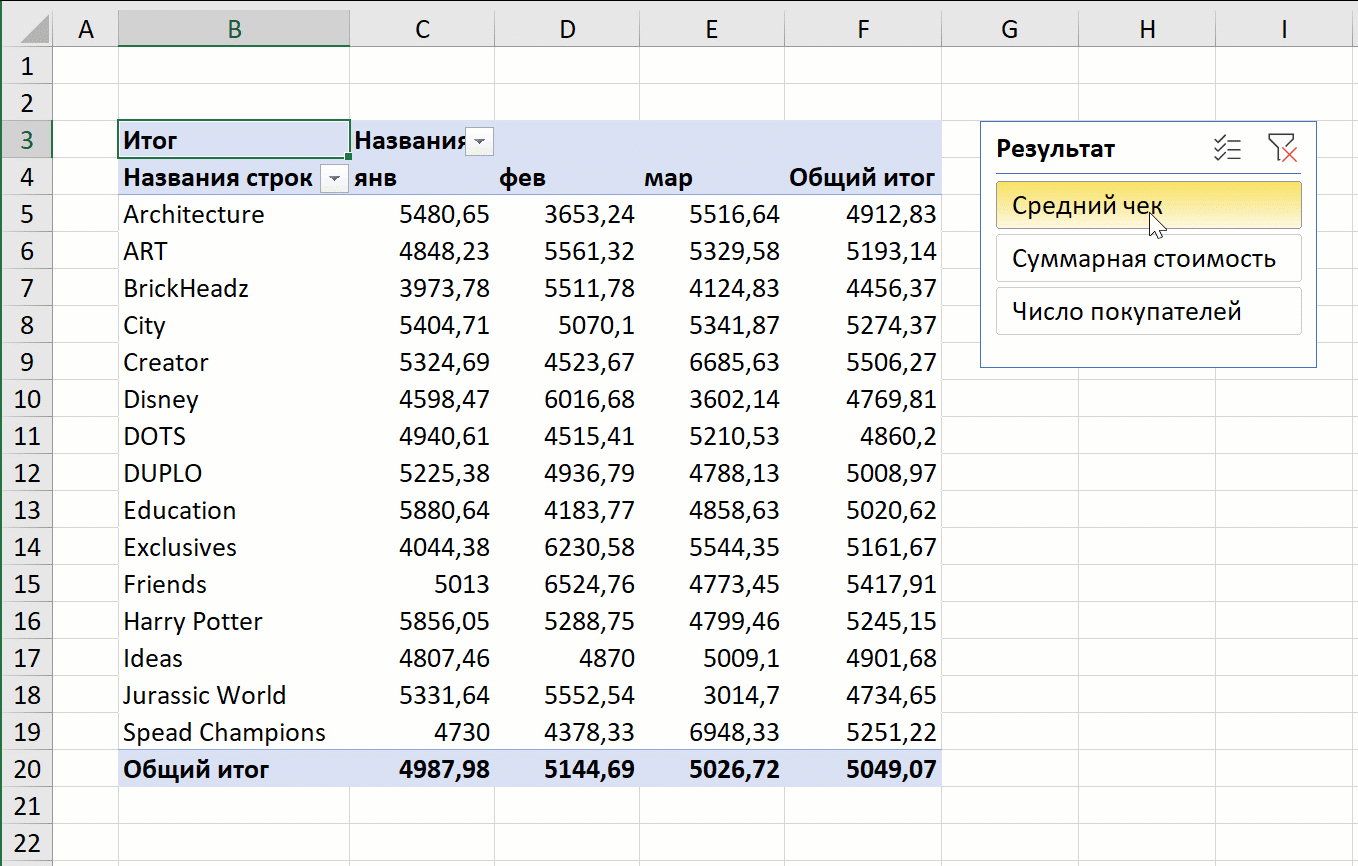Clear filter in the Результат slicer

1282,149
